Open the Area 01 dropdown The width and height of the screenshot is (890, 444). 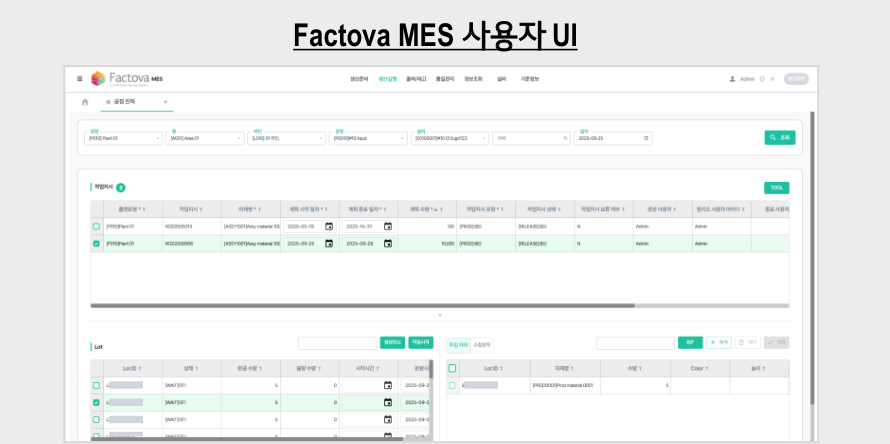tap(205, 138)
